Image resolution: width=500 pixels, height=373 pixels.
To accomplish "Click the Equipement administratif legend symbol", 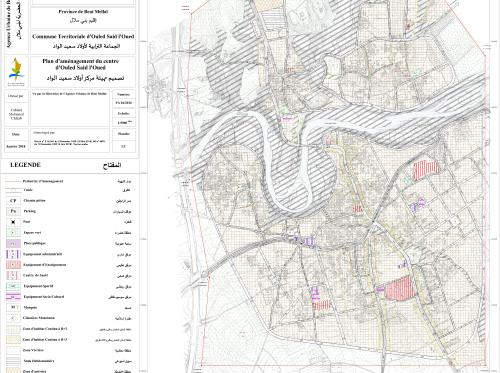I will pos(13,254).
